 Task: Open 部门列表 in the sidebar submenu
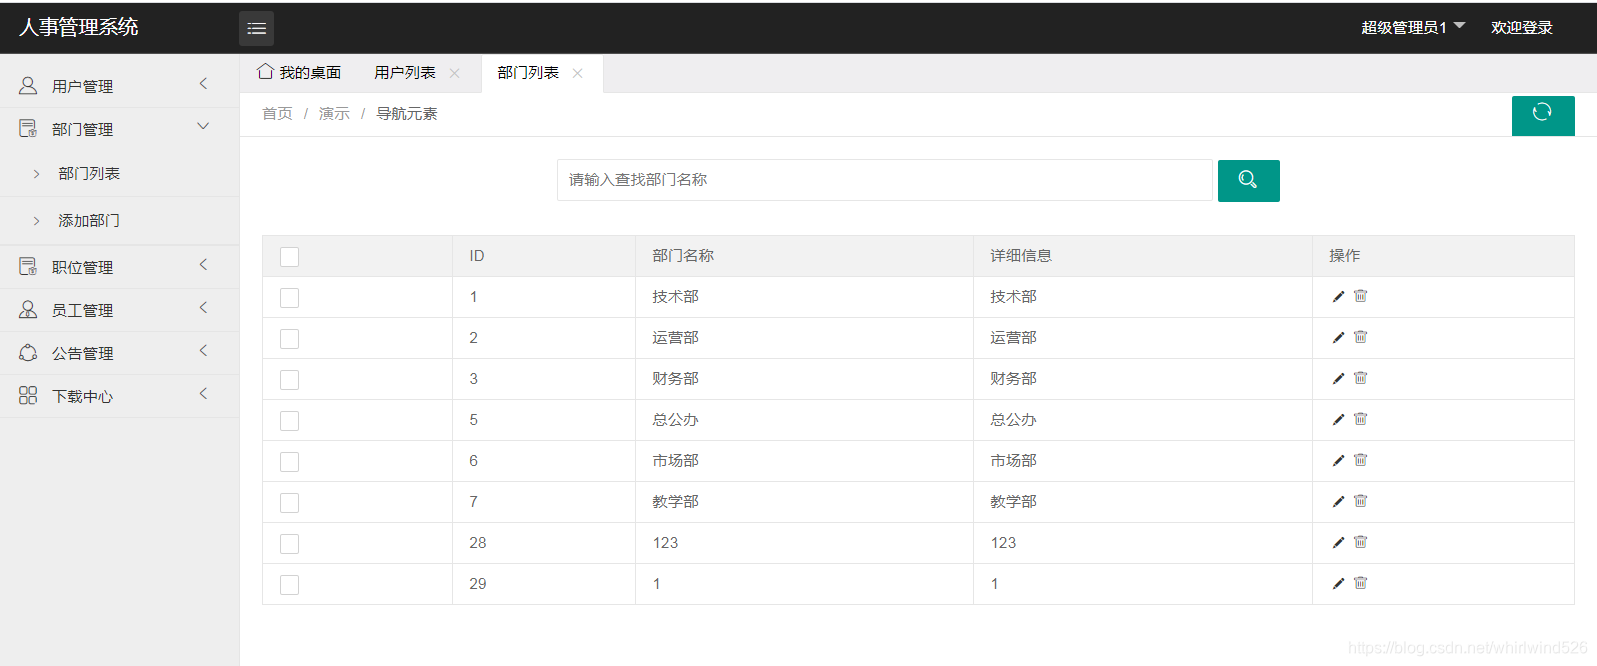tap(89, 174)
